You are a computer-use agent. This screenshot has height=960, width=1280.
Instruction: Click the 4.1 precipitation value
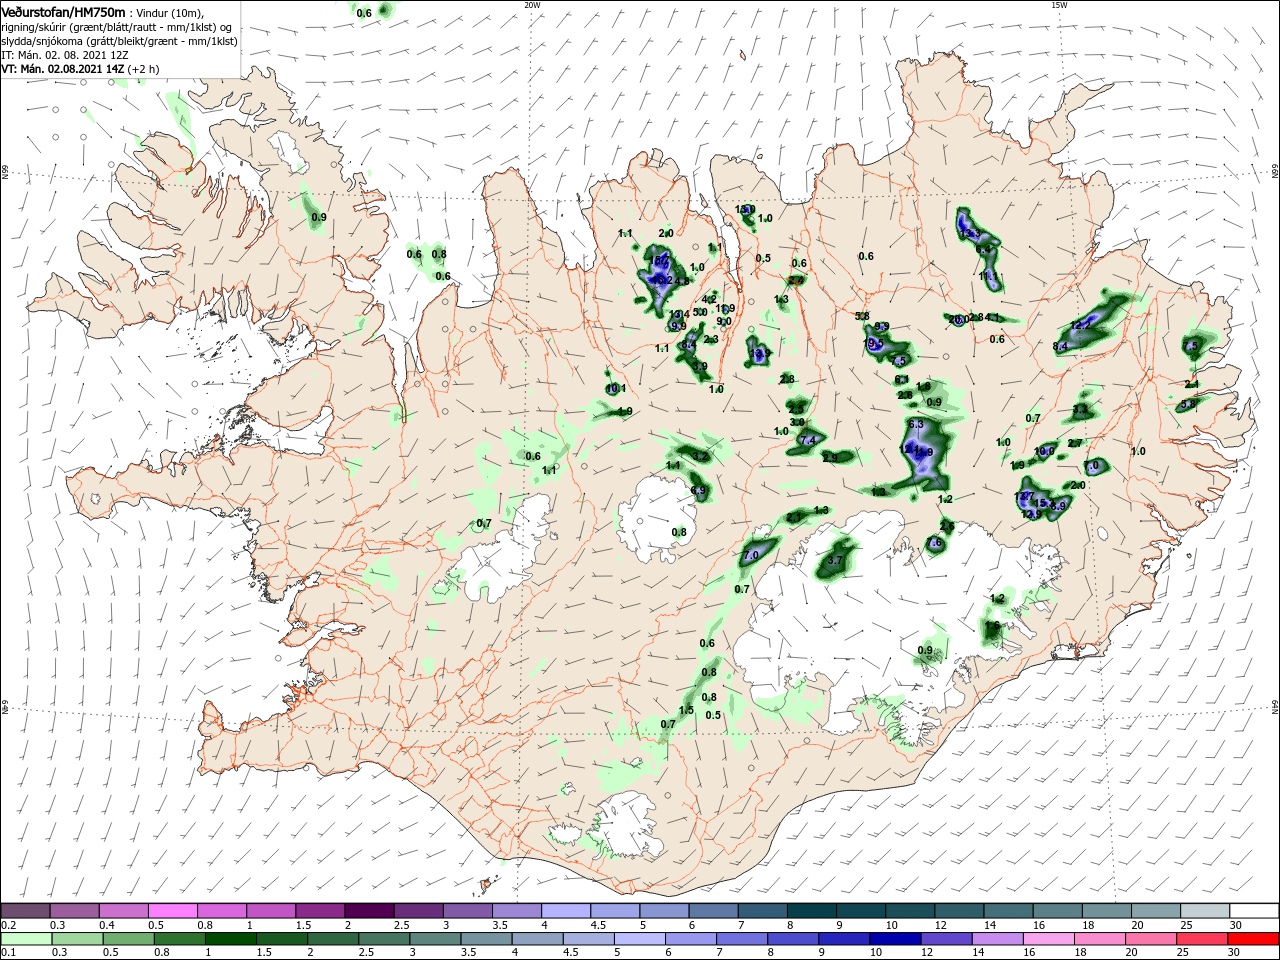[x=992, y=317]
